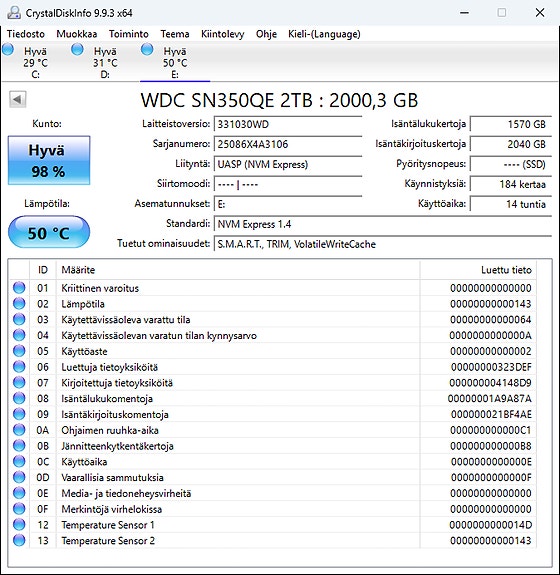This screenshot has height=575, width=560.
Task: Select raw value 00000004148D9
Action: point(490,383)
